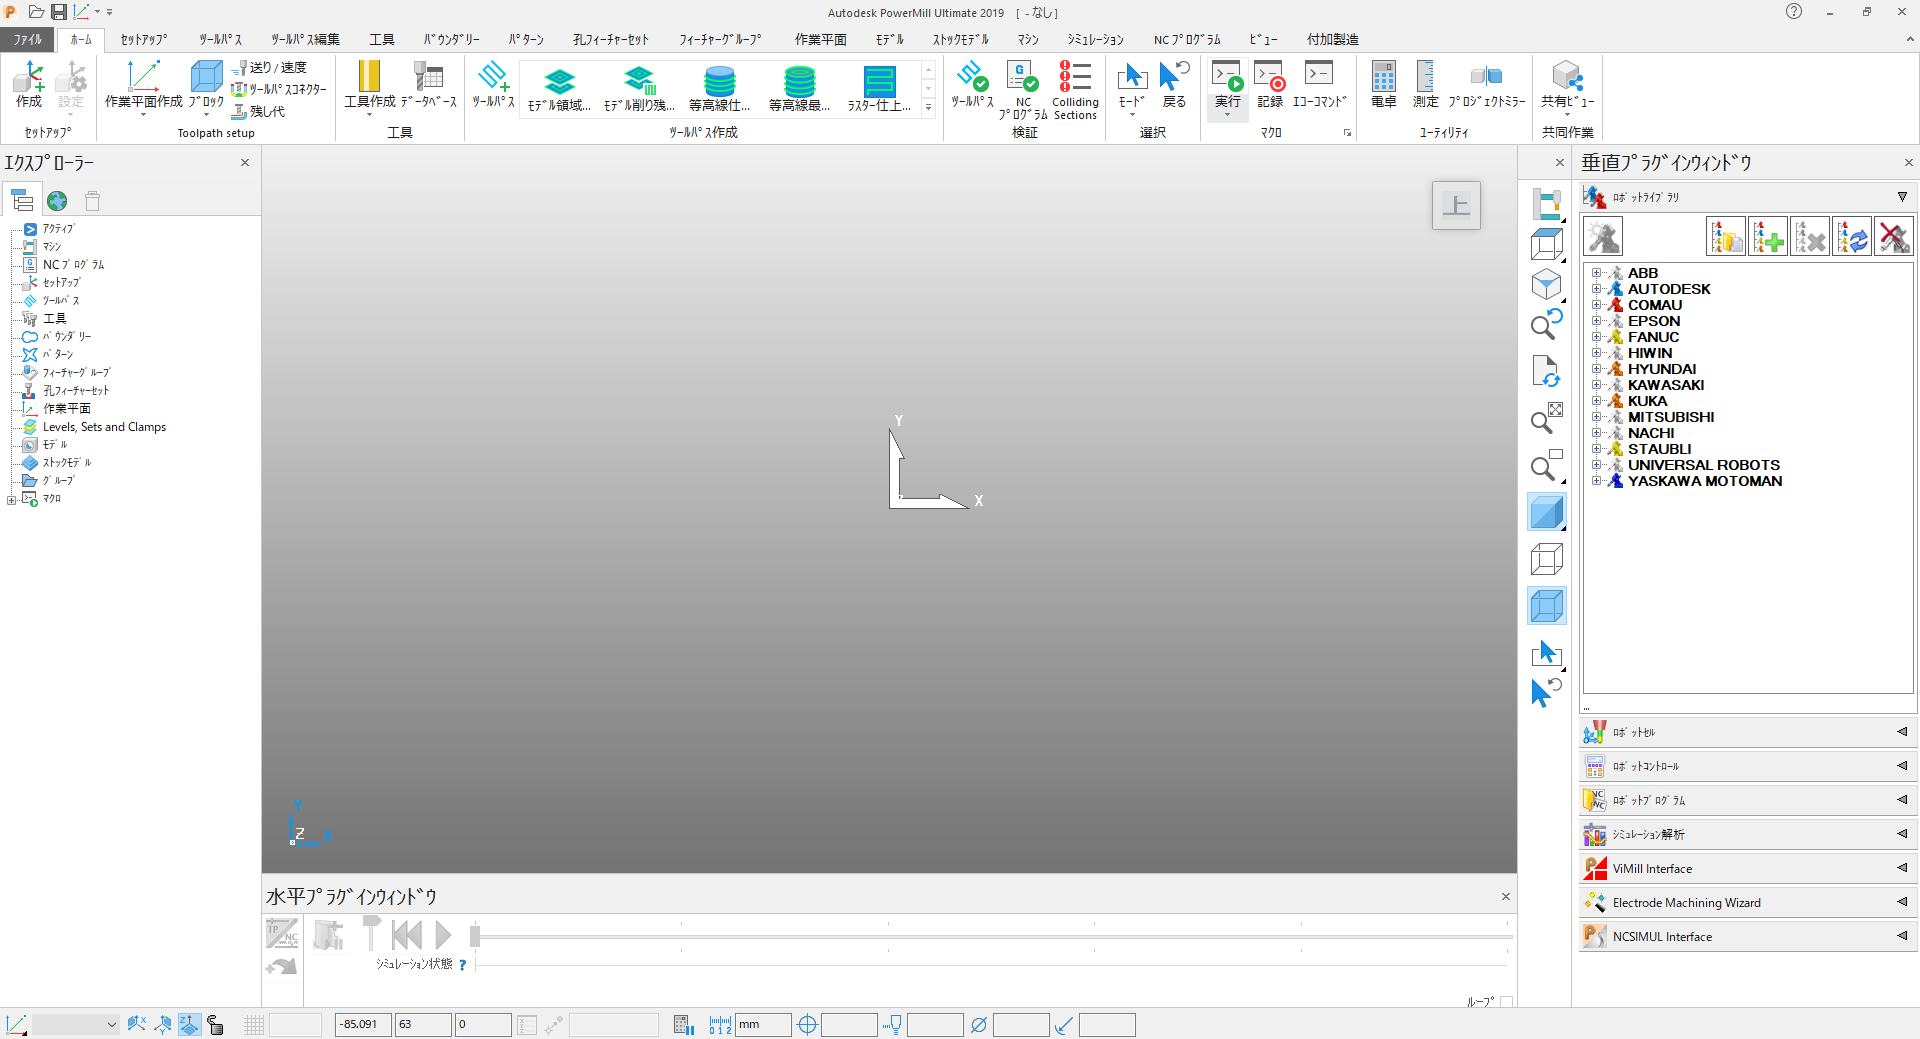Click the Measure tool (測定)

tap(1426, 85)
